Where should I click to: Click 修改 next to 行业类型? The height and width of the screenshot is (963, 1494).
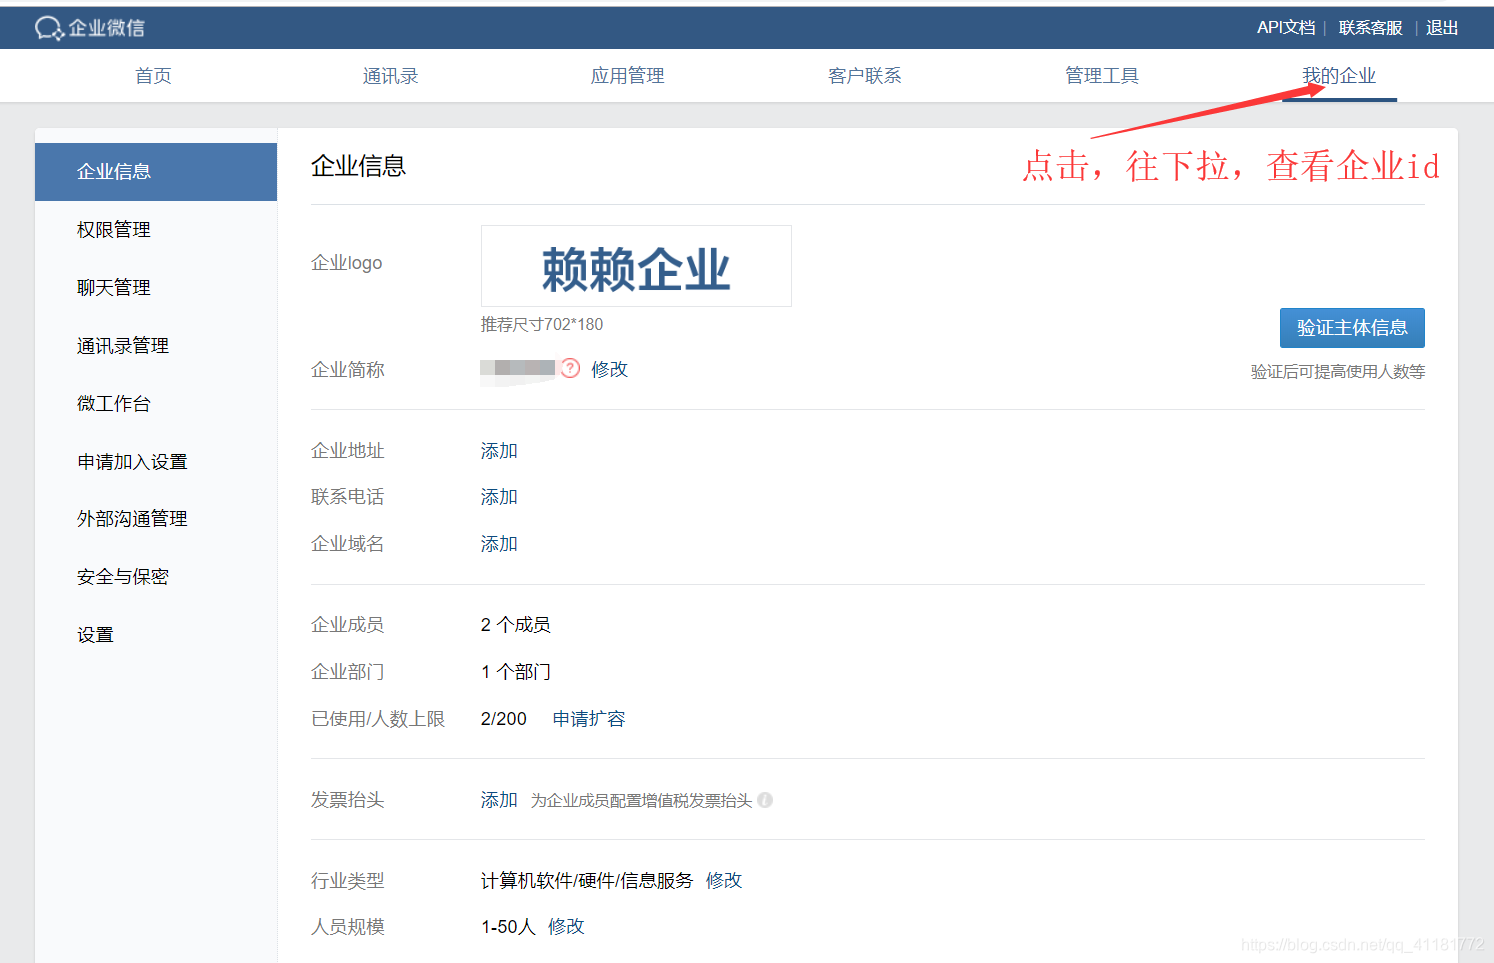(724, 881)
